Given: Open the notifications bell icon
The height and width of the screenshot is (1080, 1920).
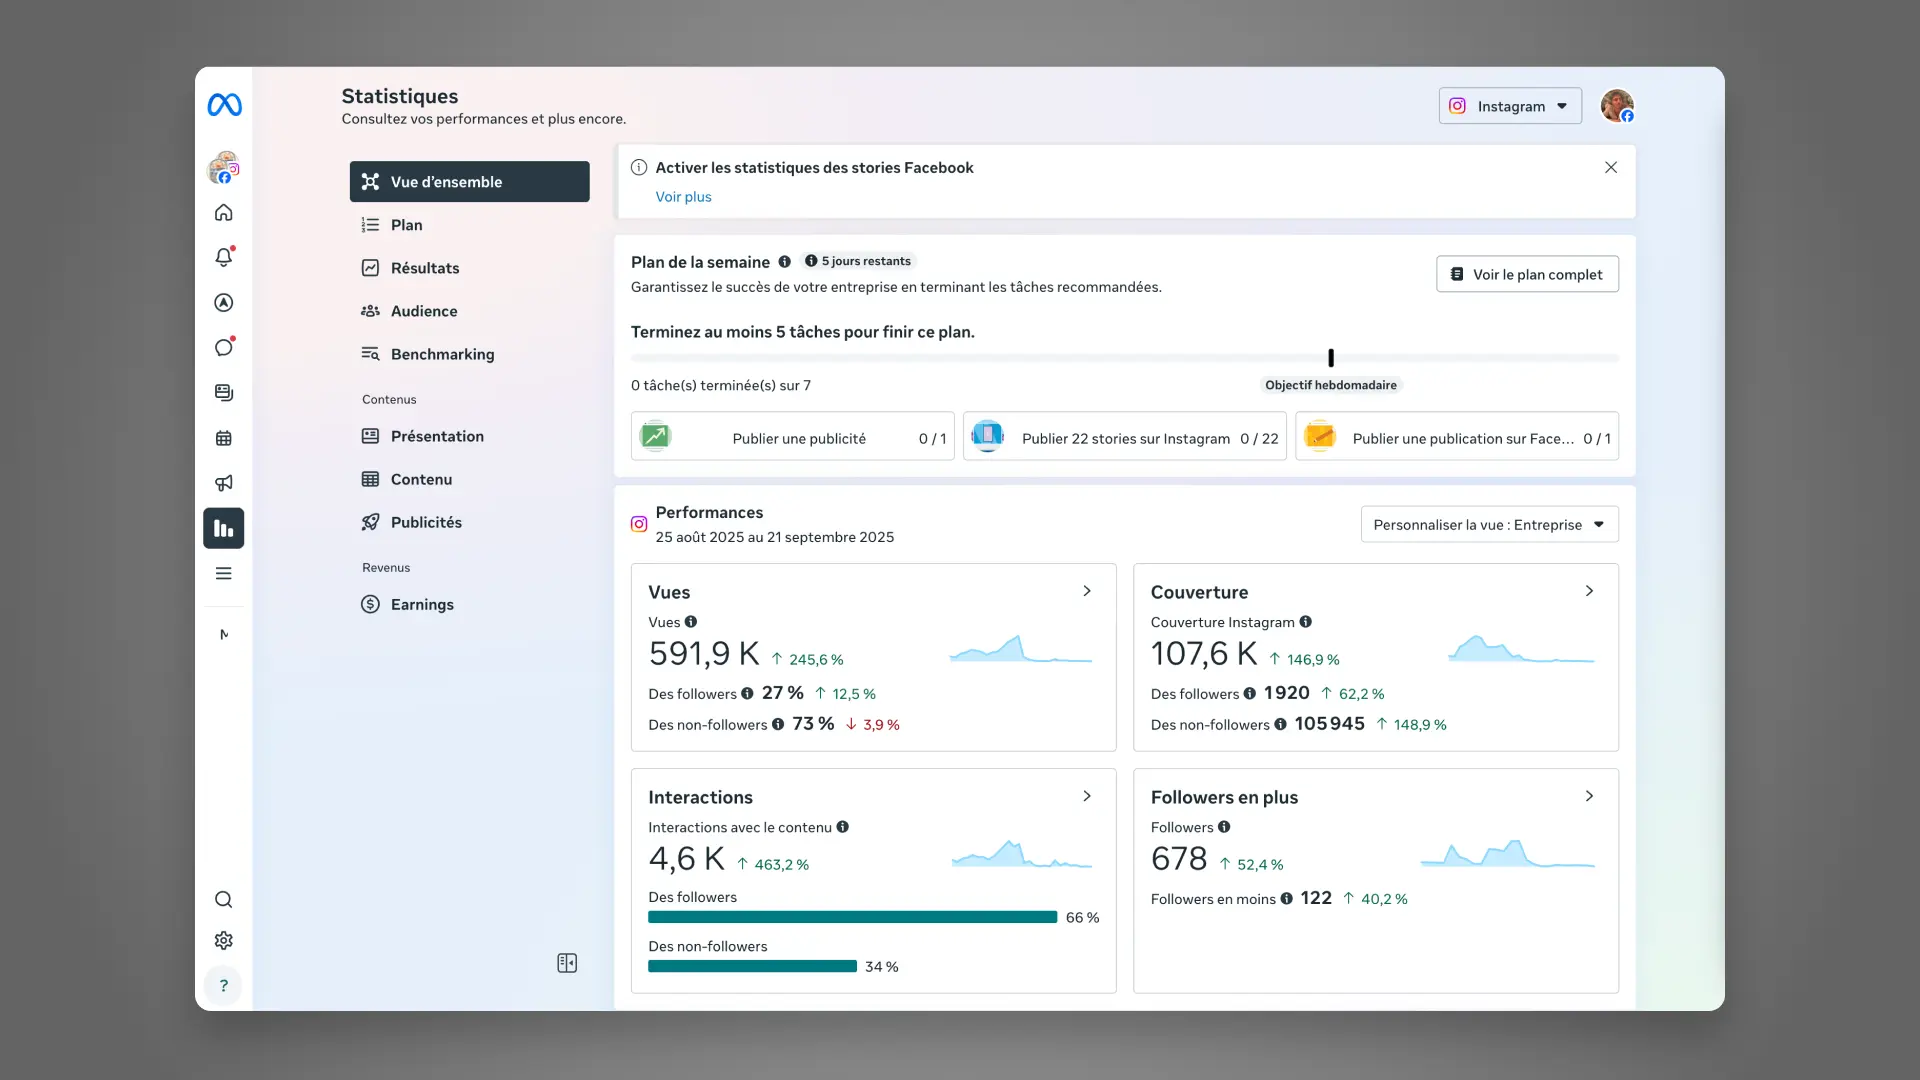Looking at the screenshot, I should pyautogui.click(x=224, y=257).
